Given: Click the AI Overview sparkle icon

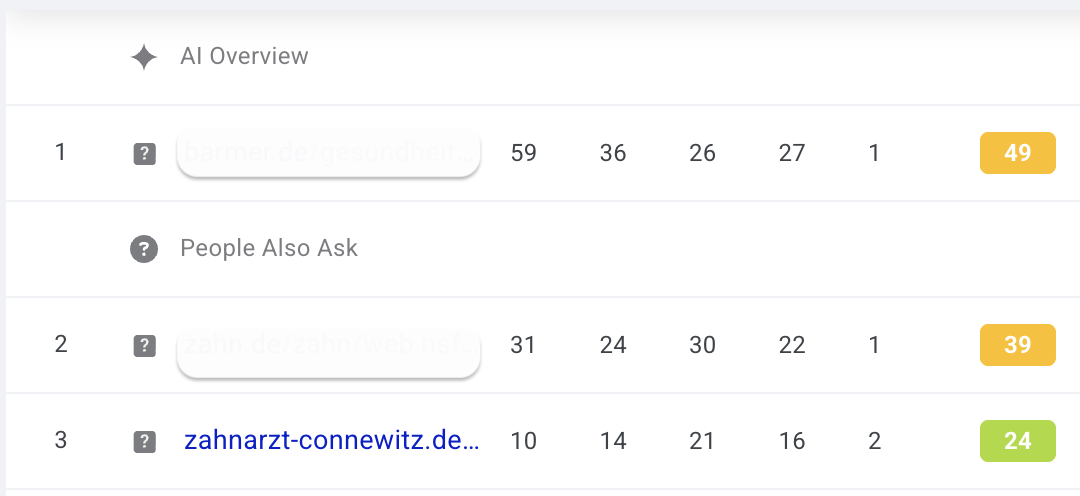Looking at the screenshot, I should [x=144, y=57].
